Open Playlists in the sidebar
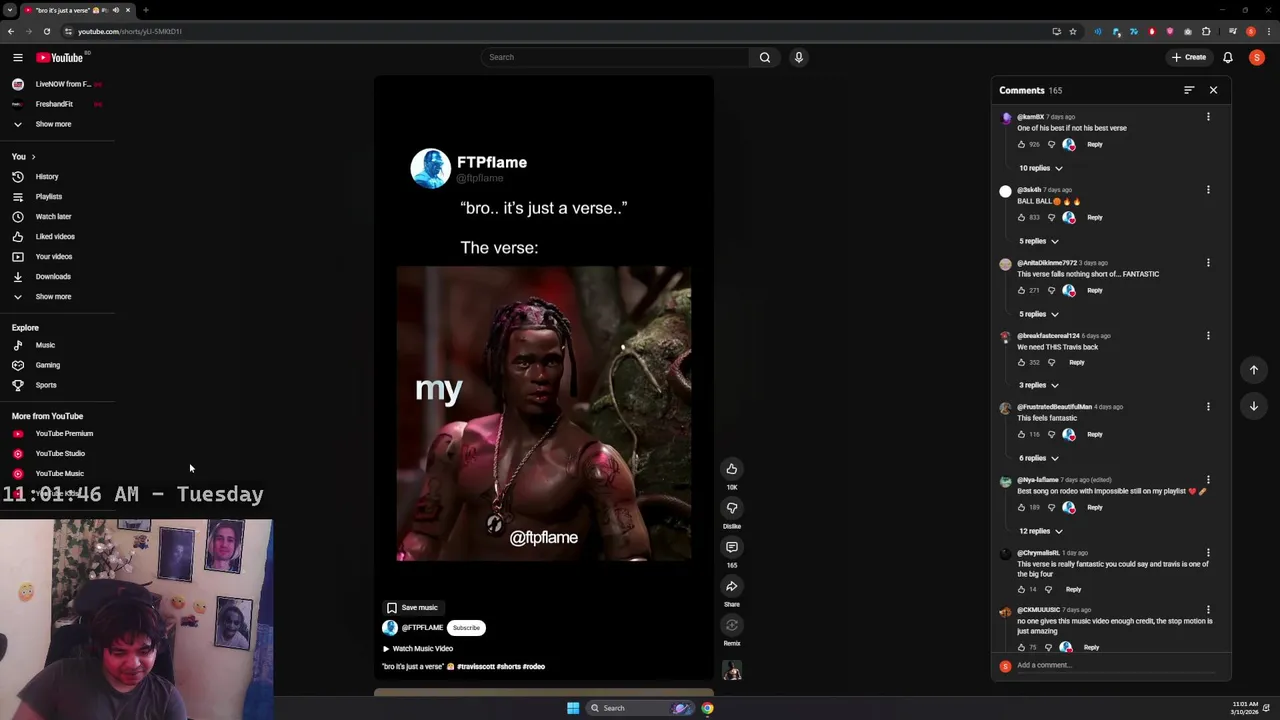 (x=48, y=197)
